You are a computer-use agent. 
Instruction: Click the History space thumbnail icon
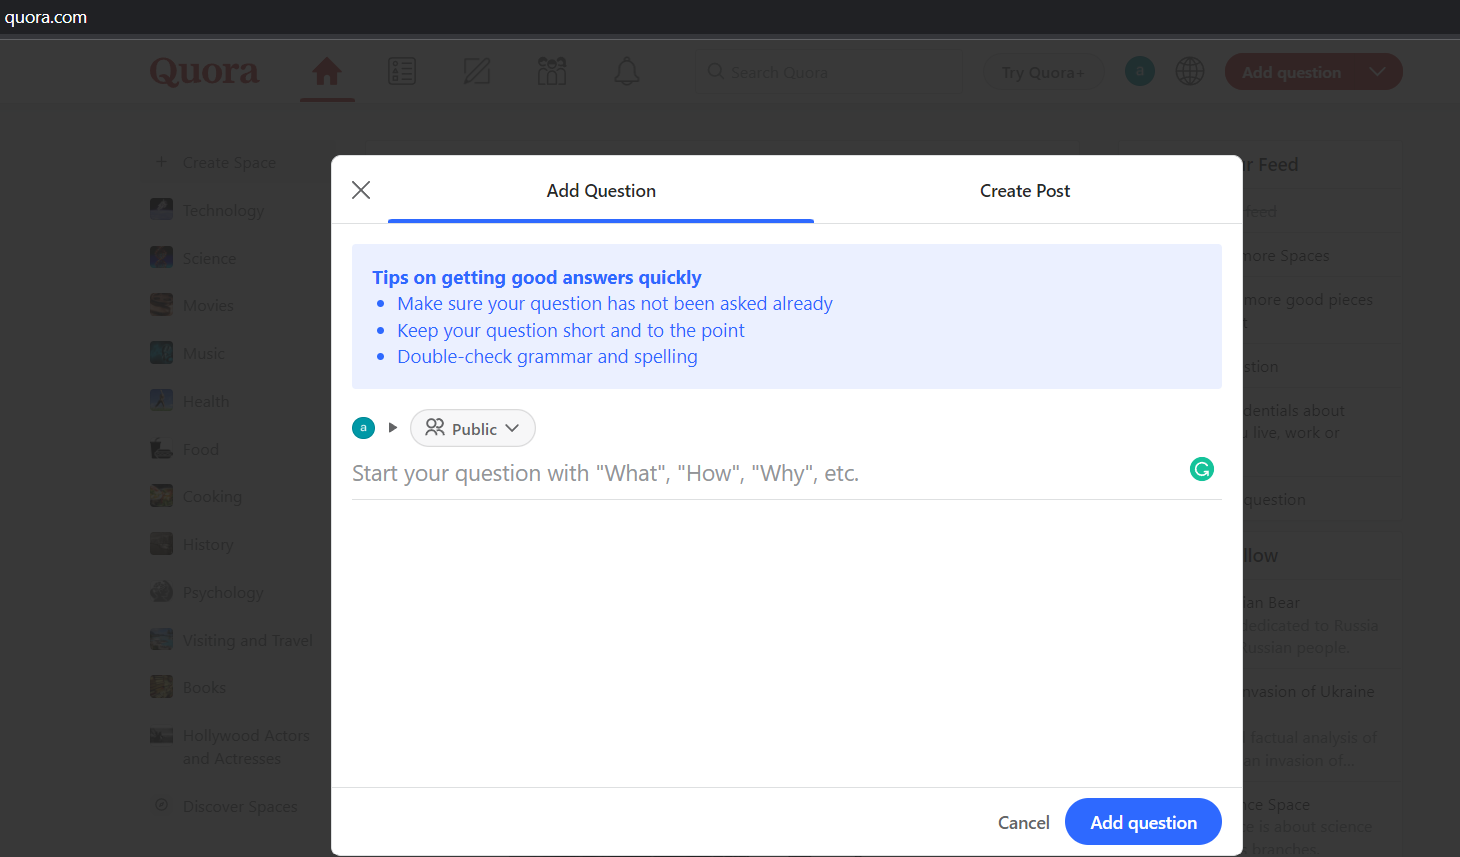[161, 543]
